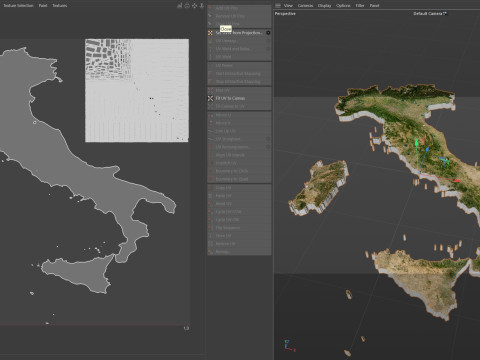The height and width of the screenshot is (360, 480).
Task: Run the Restore UV command
Action: coord(239,244)
